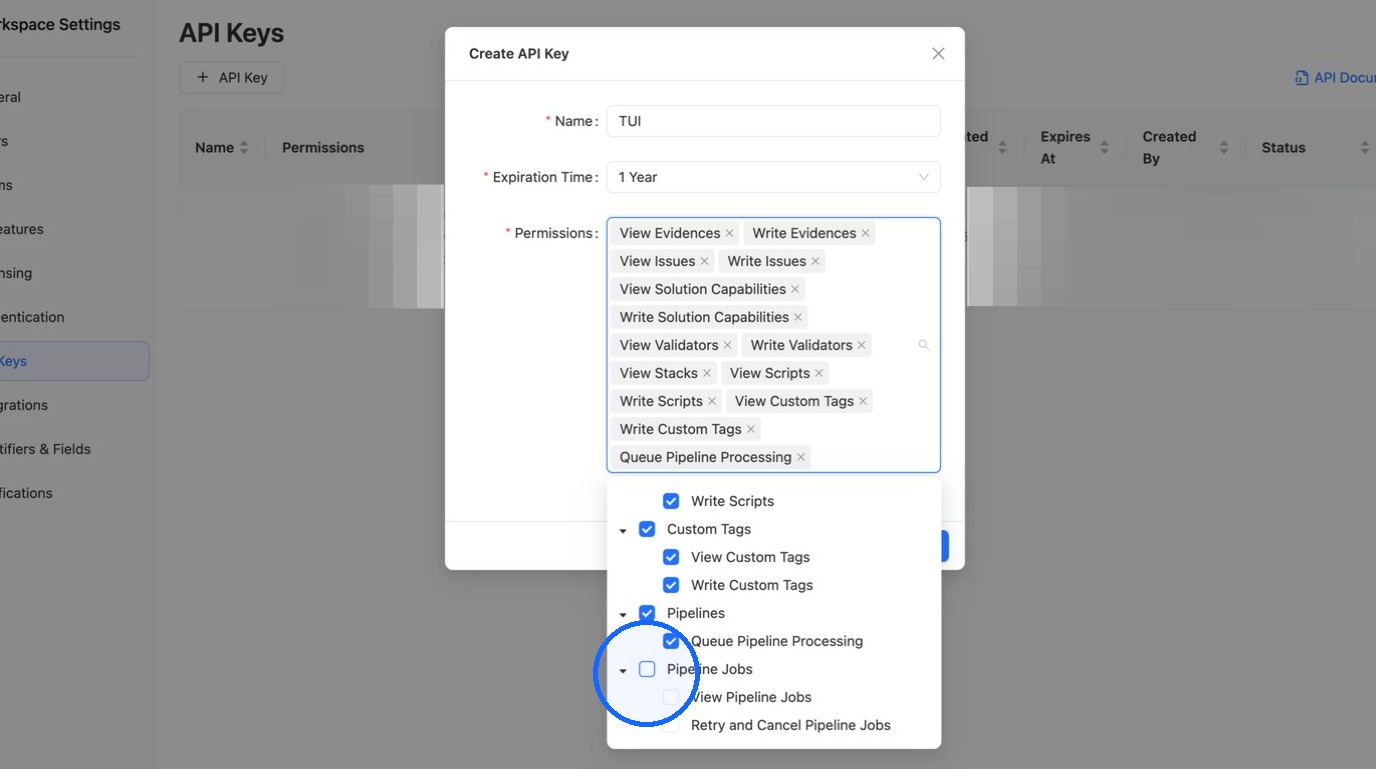Viewport: 1376px width, 769px height.
Task: Remove the Write Custom Tags tag
Action: (x=751, y=429)
